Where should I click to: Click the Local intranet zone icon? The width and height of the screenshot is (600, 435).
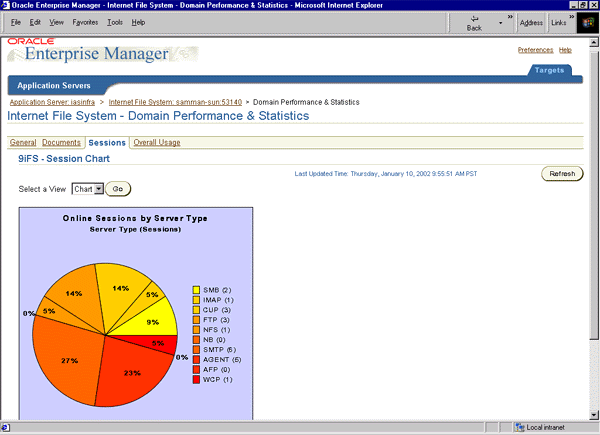click(x=519, y=427)
